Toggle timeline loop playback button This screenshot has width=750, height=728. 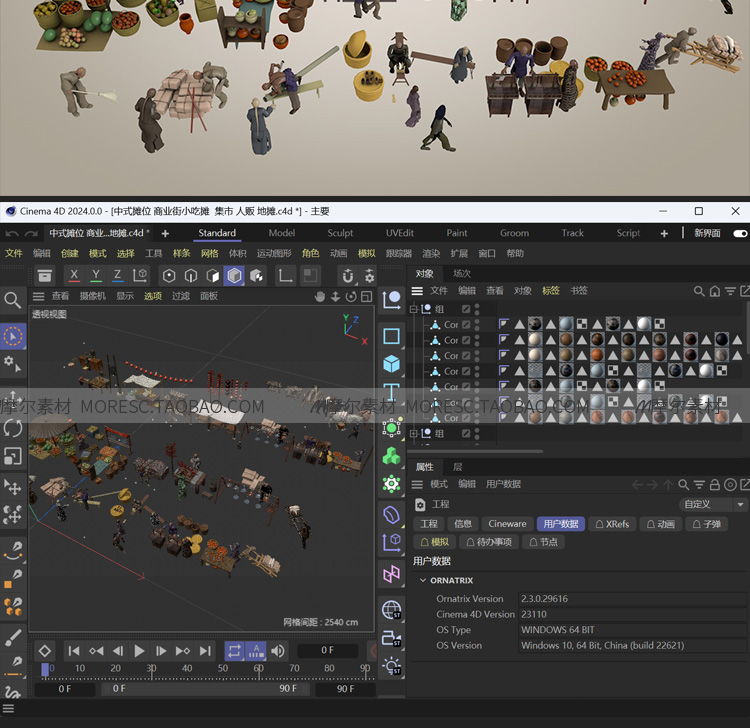234,651
